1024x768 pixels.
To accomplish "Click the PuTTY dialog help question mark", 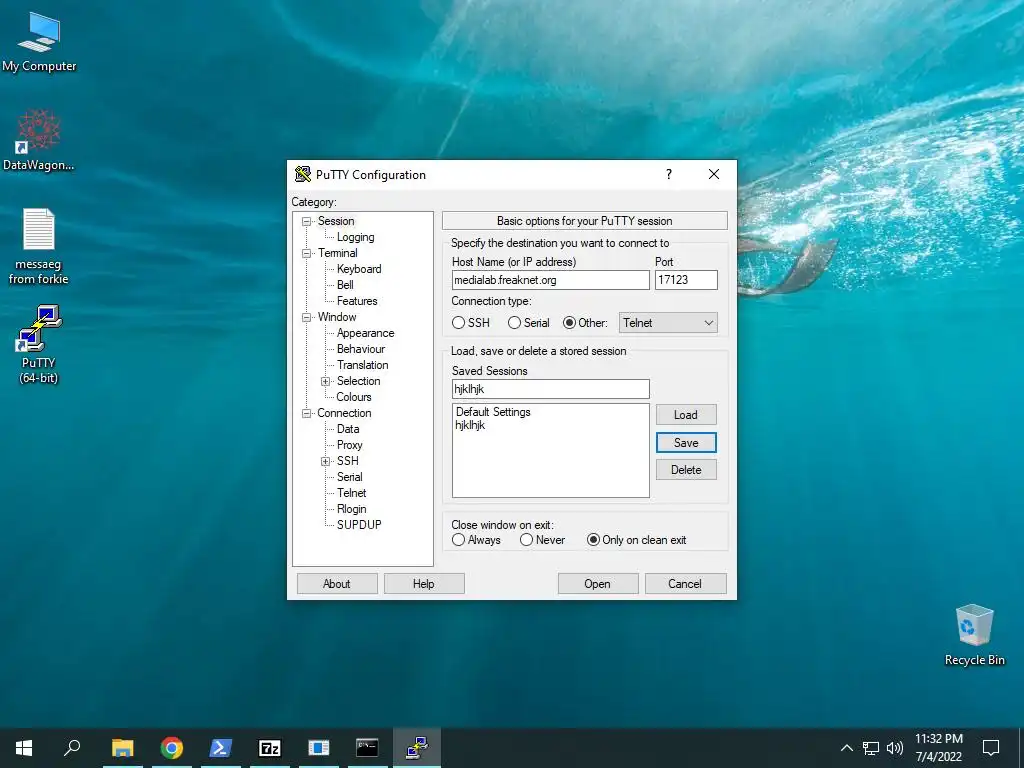I will (x=669, y=174).
